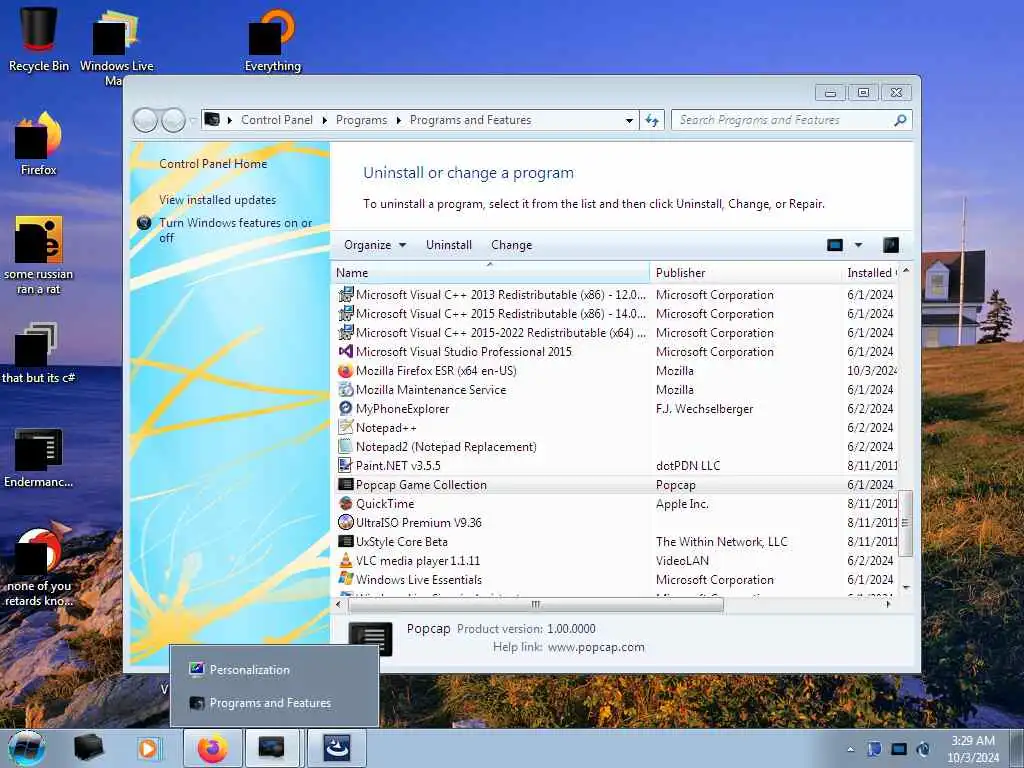Click the rightmost pinned taskbar app icon

click(x=337, y=748)
